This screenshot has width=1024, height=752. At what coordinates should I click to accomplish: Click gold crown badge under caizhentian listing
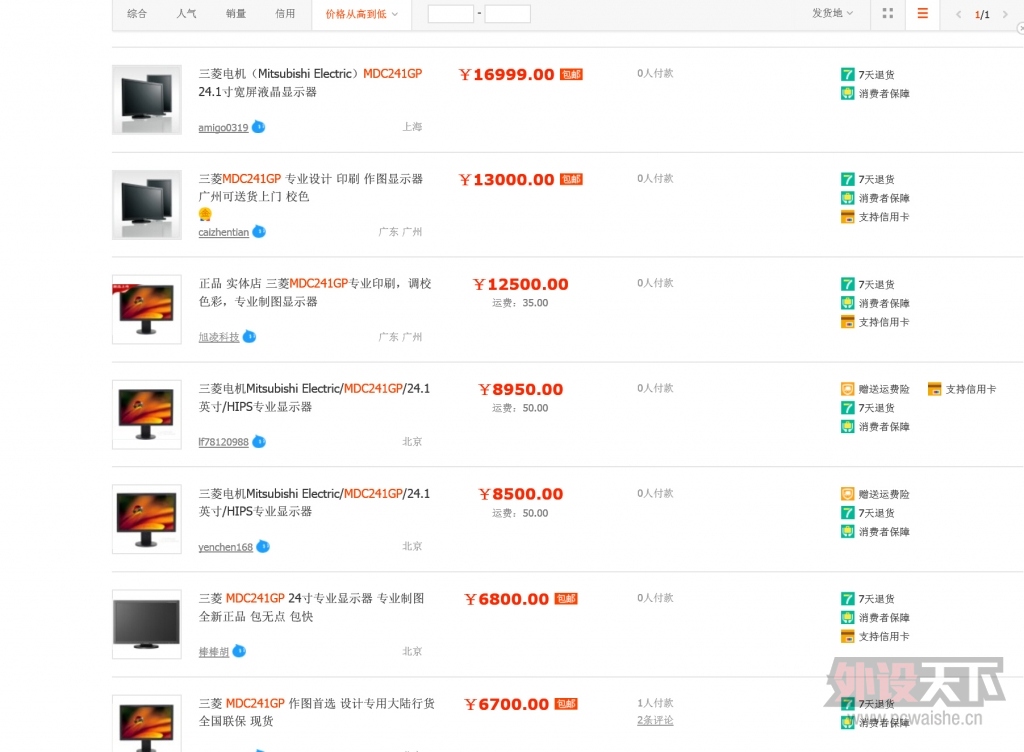click(205, 214)
